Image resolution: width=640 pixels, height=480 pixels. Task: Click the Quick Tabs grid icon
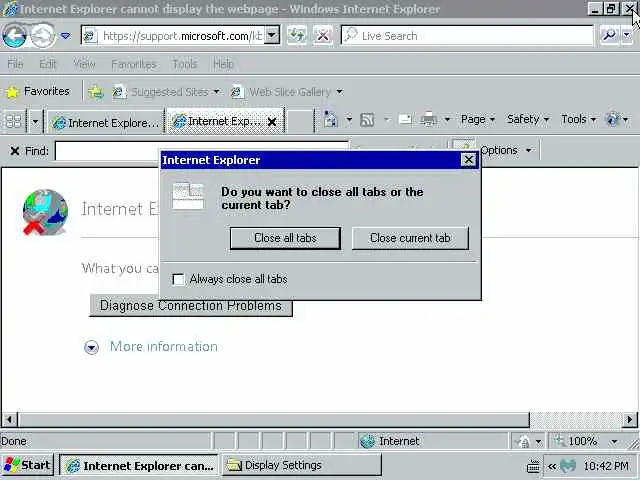pyautogui.click(x=13, y=121)
